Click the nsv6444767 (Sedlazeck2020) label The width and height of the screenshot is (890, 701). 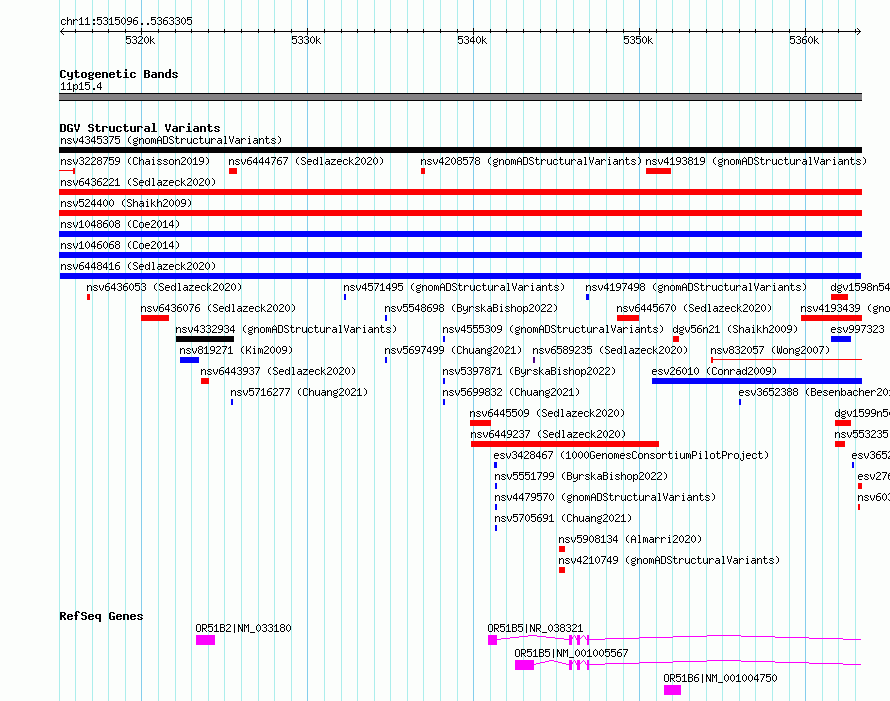tap(306, 161)
